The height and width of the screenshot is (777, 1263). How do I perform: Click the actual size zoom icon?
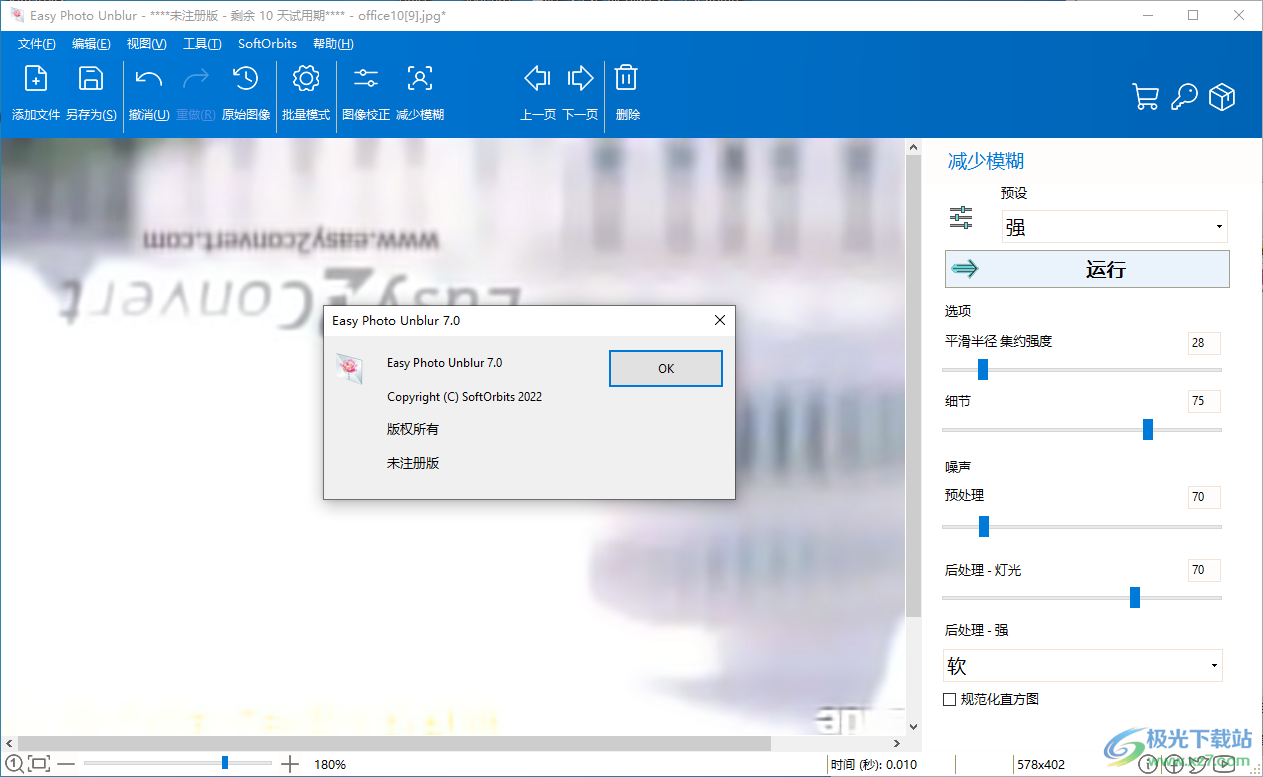pyautogui.click(x=13, y=765)
